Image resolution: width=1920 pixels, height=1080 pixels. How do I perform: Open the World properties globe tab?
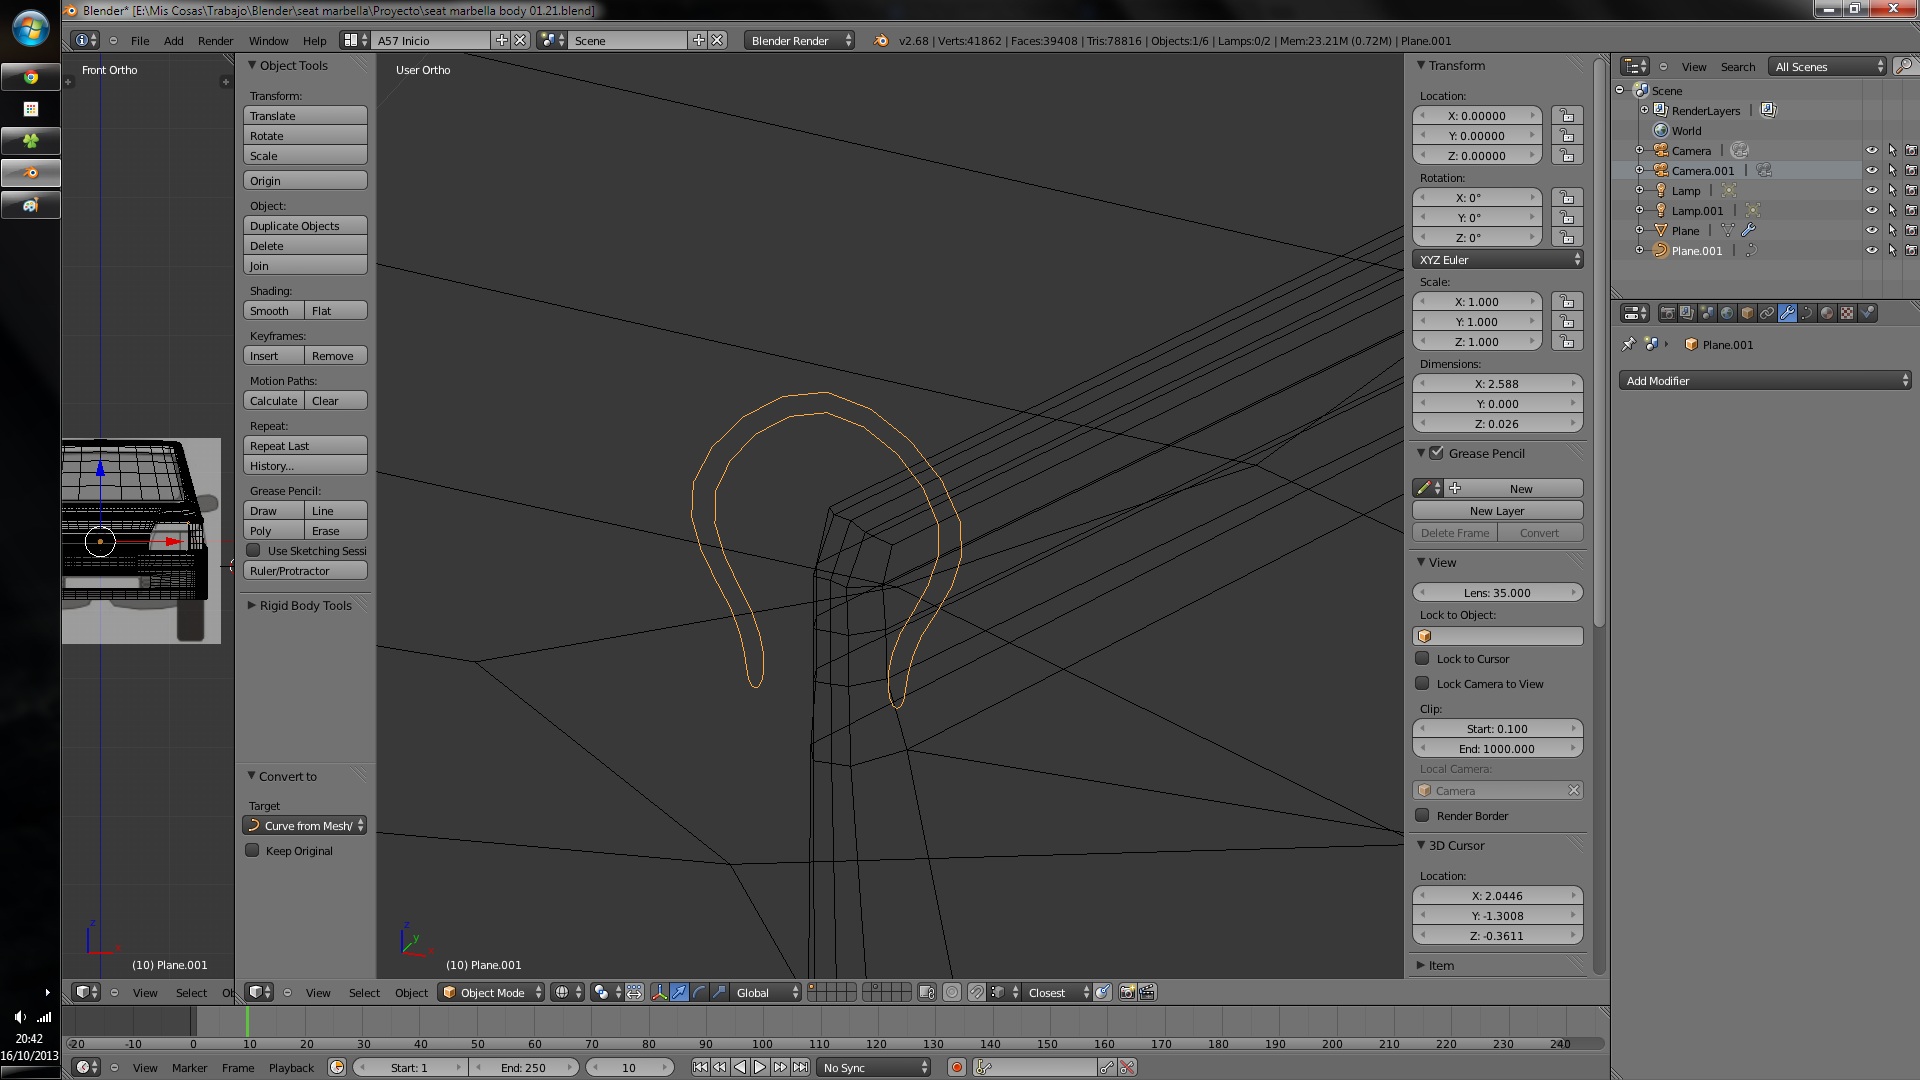click(x=1727, y=313)
